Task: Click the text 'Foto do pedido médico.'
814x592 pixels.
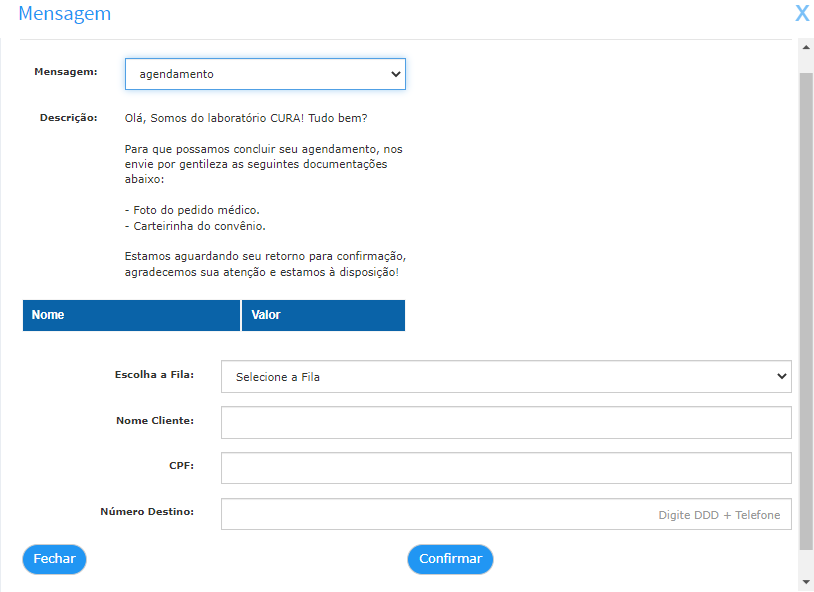Action: tap(196, 210)
